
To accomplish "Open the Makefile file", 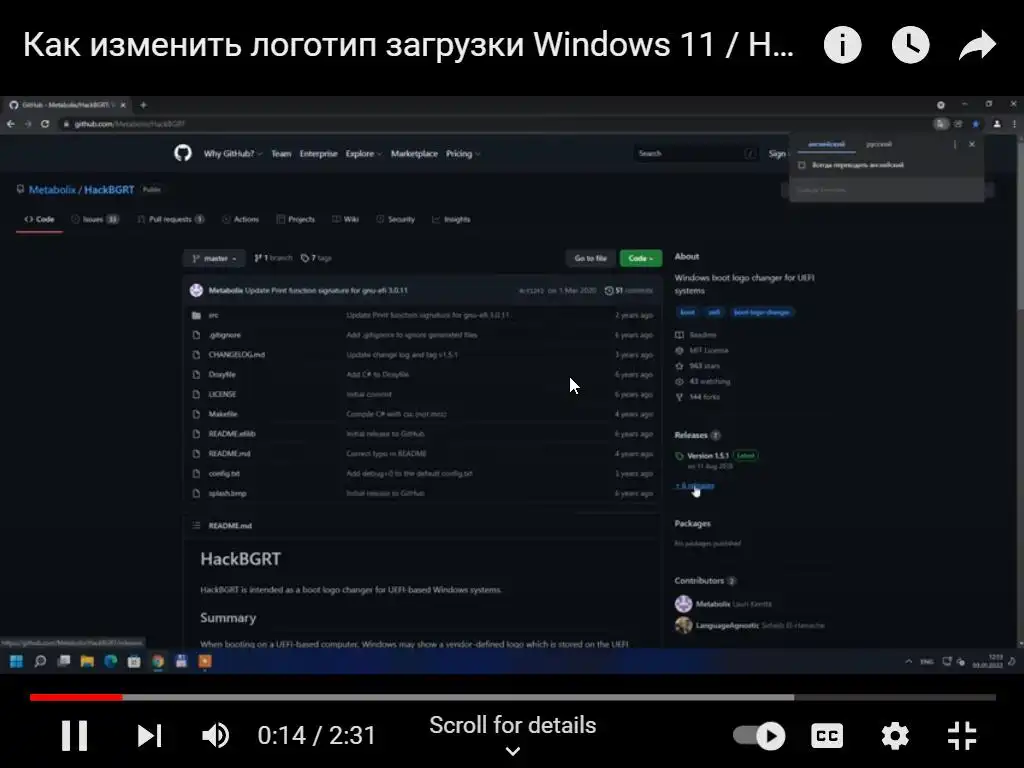I will coord(223,414).
